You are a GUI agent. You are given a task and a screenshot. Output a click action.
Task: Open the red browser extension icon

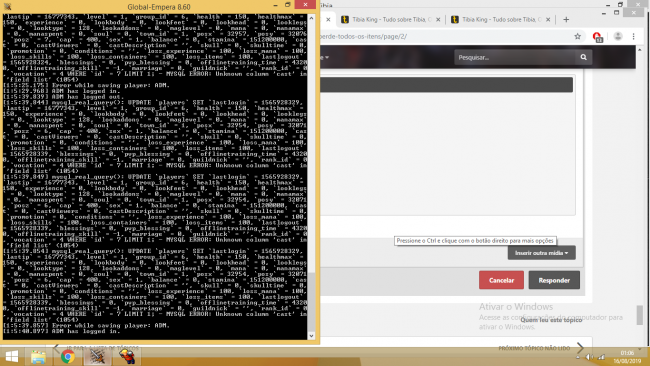pos(597,37)
